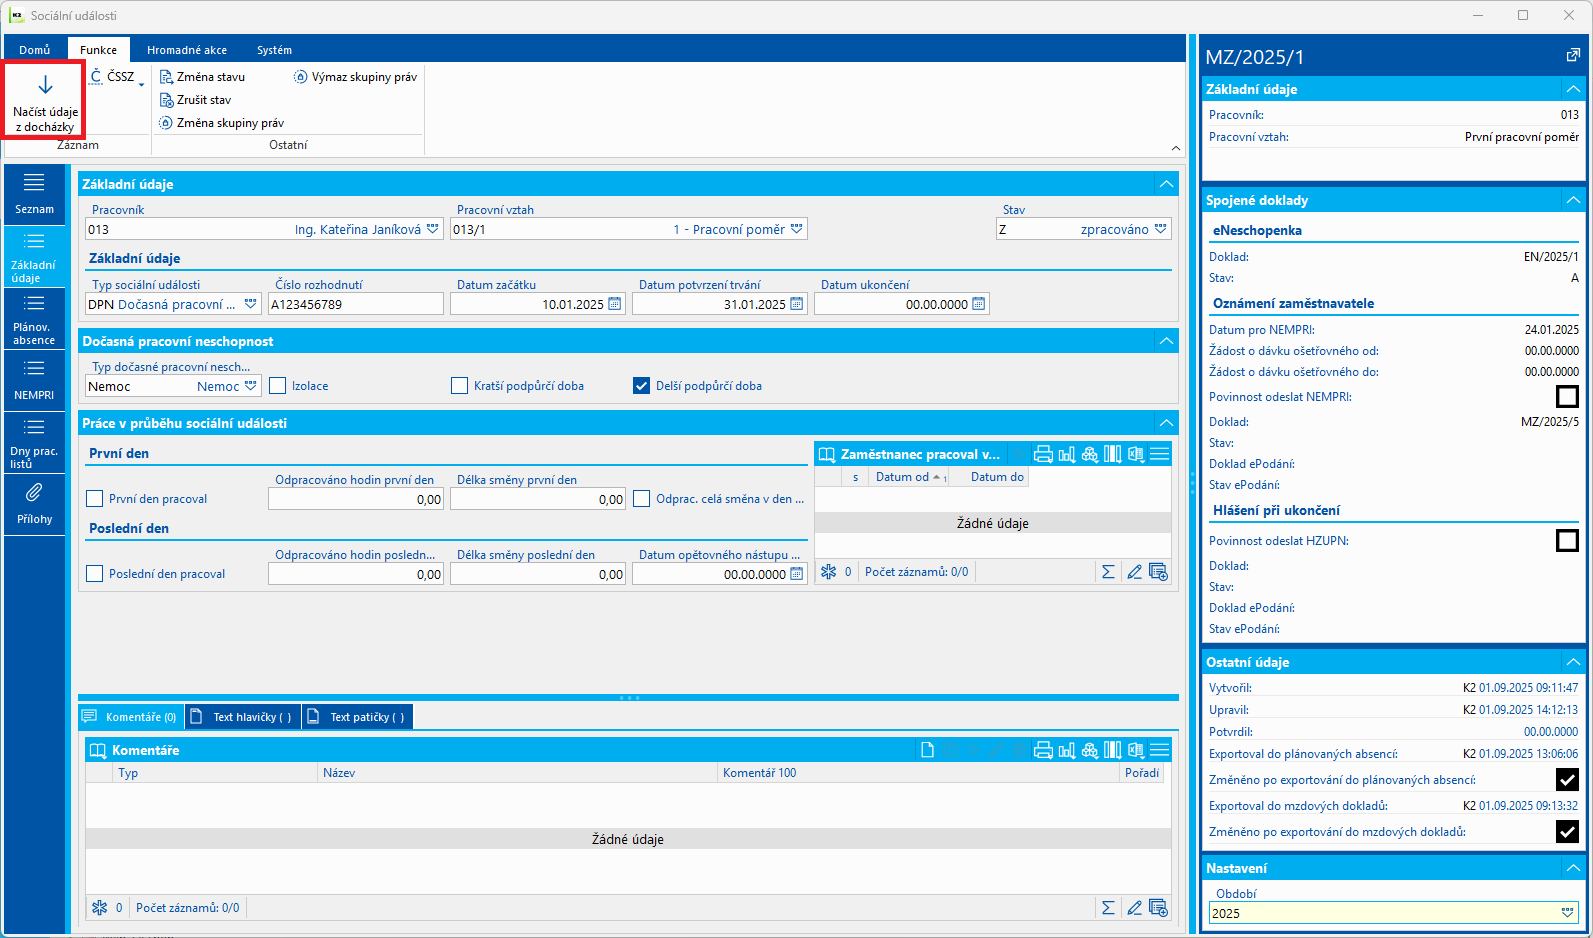Click the Číslo rozhodnutí input field

[356, 304]
